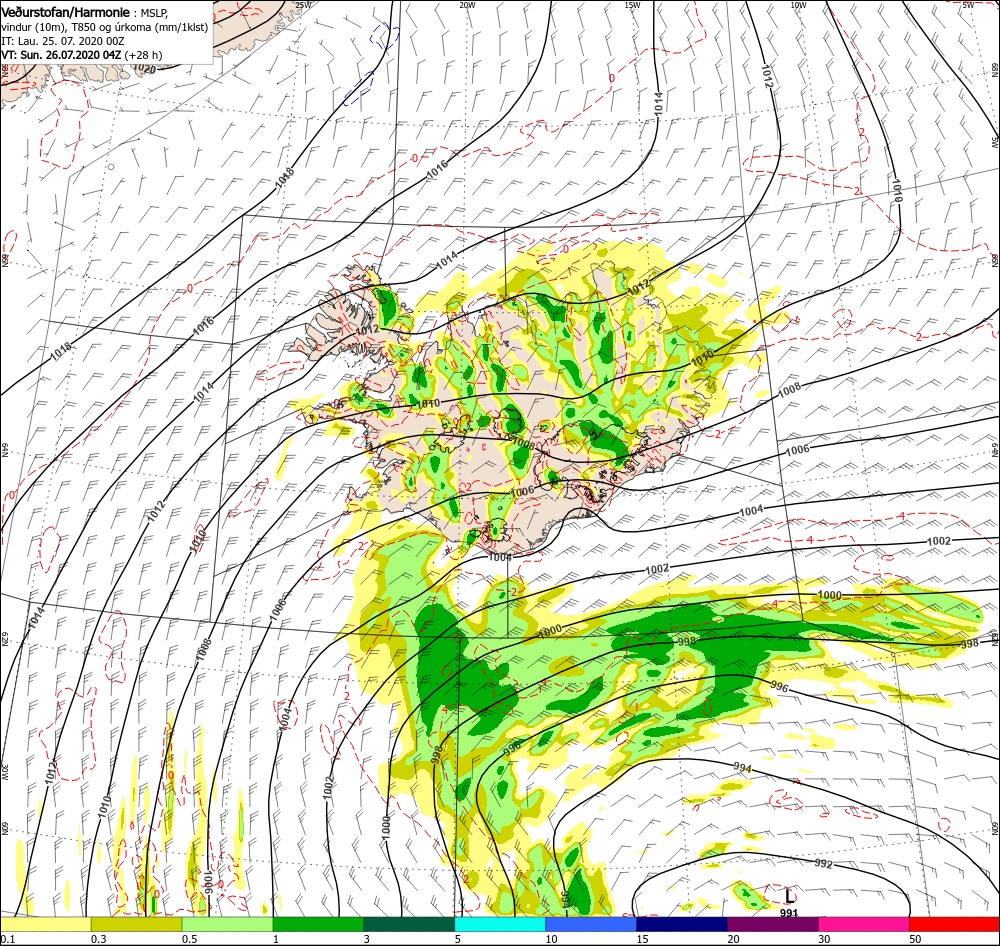Click the '30W' label on left edge
Viewport: 1000px width, 946px height.
(x=4, y=772)
